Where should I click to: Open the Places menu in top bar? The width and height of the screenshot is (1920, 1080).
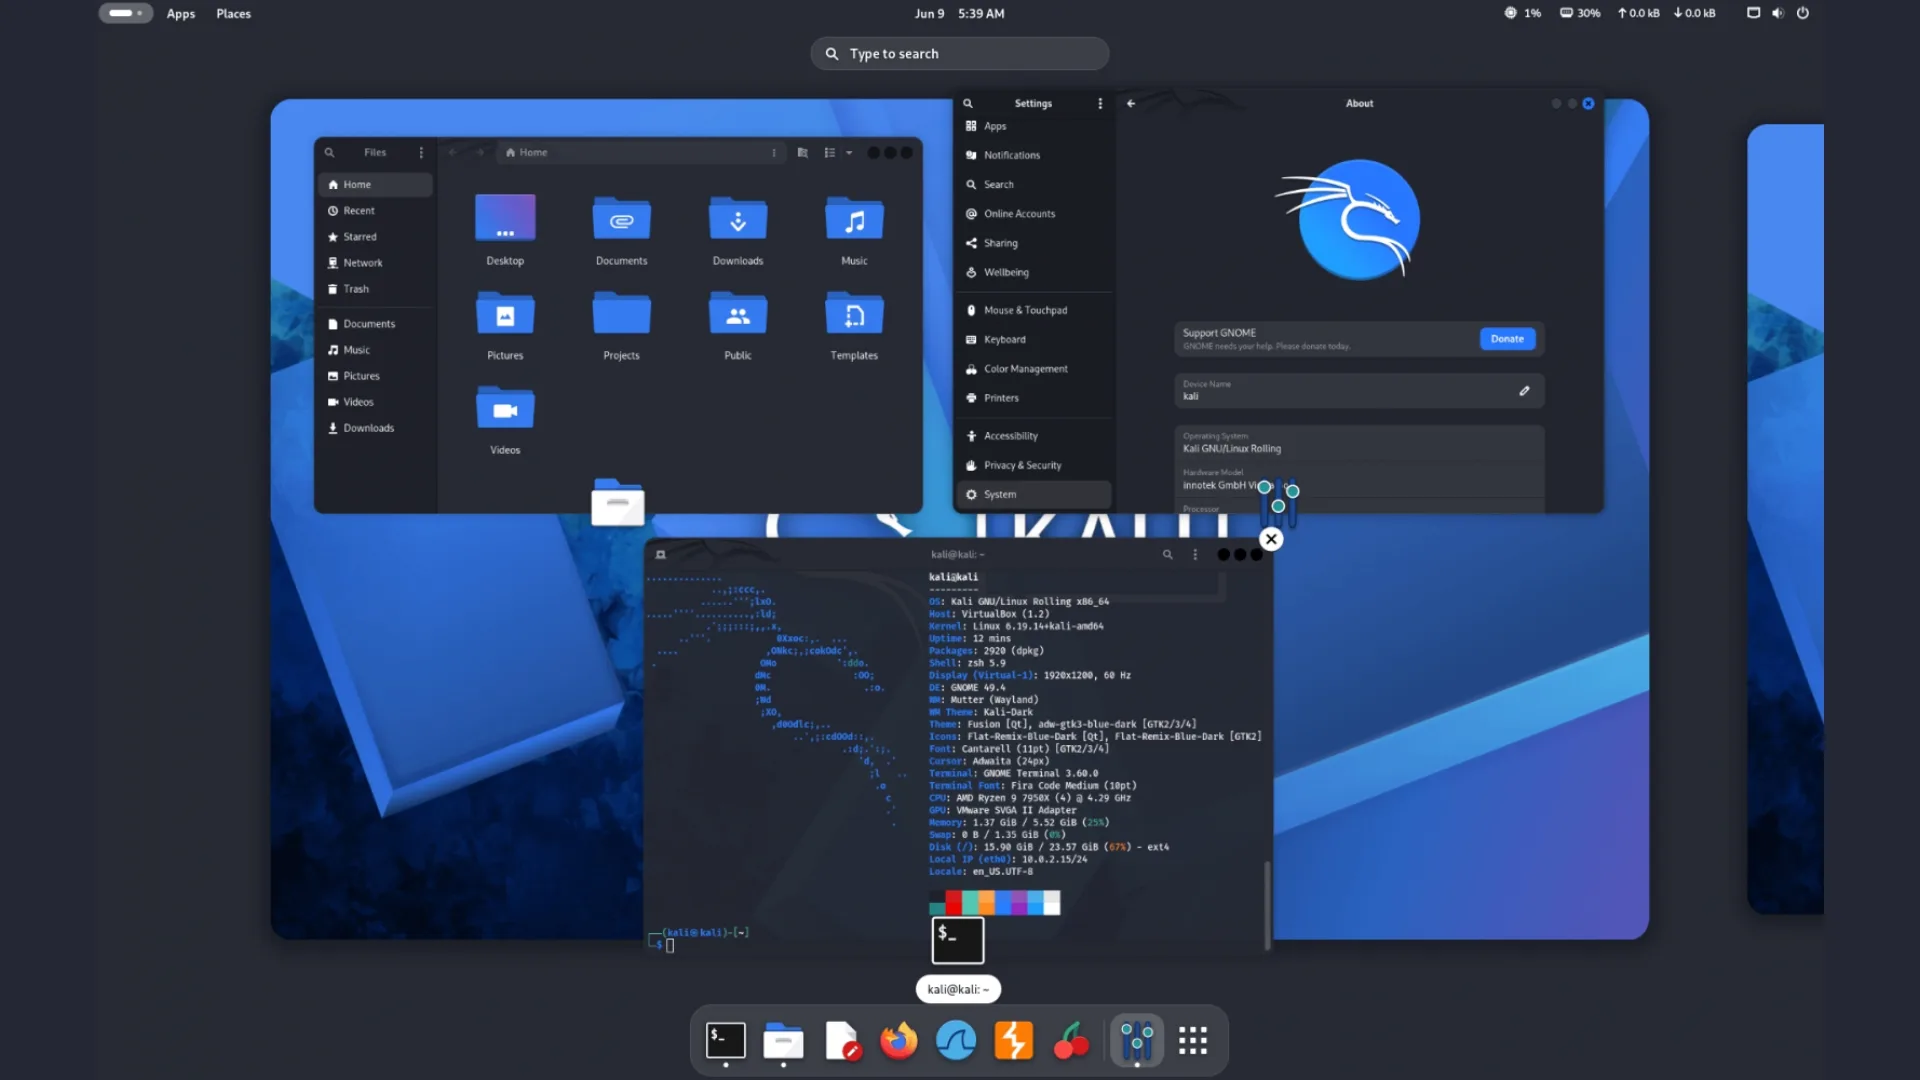(233, 13)
